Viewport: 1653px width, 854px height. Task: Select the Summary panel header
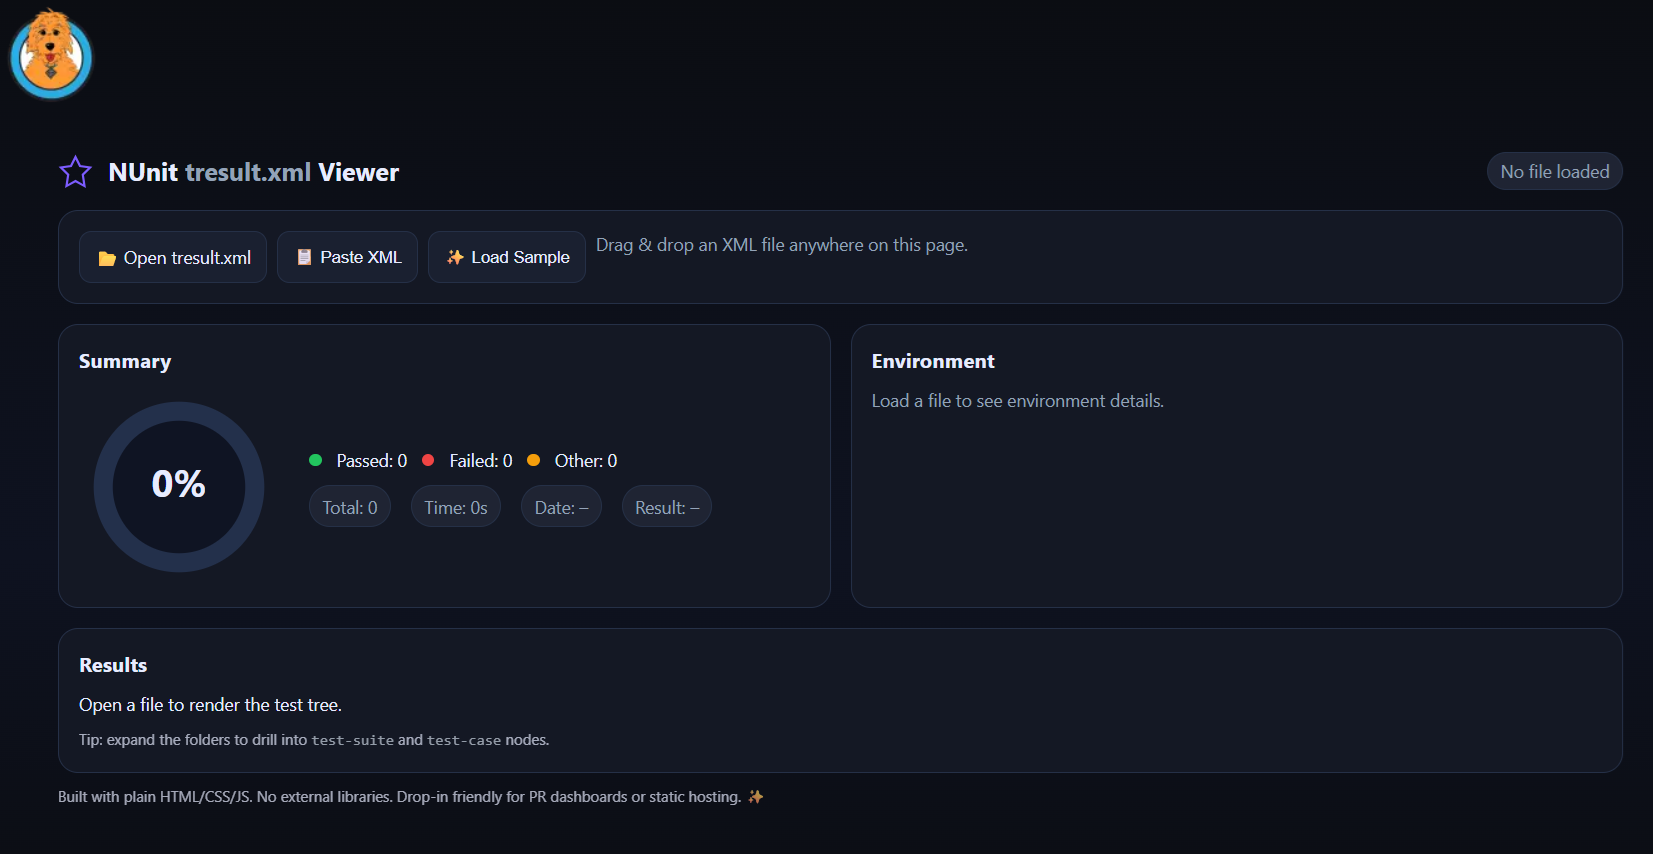pos(124,361)
